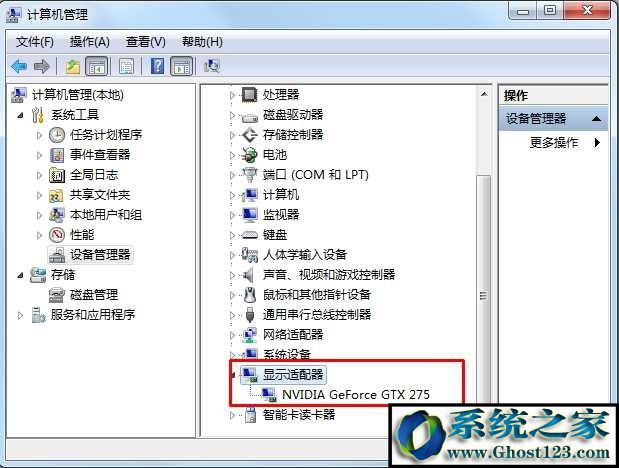Click the device list scrollbar up arrow

[484, 94]
